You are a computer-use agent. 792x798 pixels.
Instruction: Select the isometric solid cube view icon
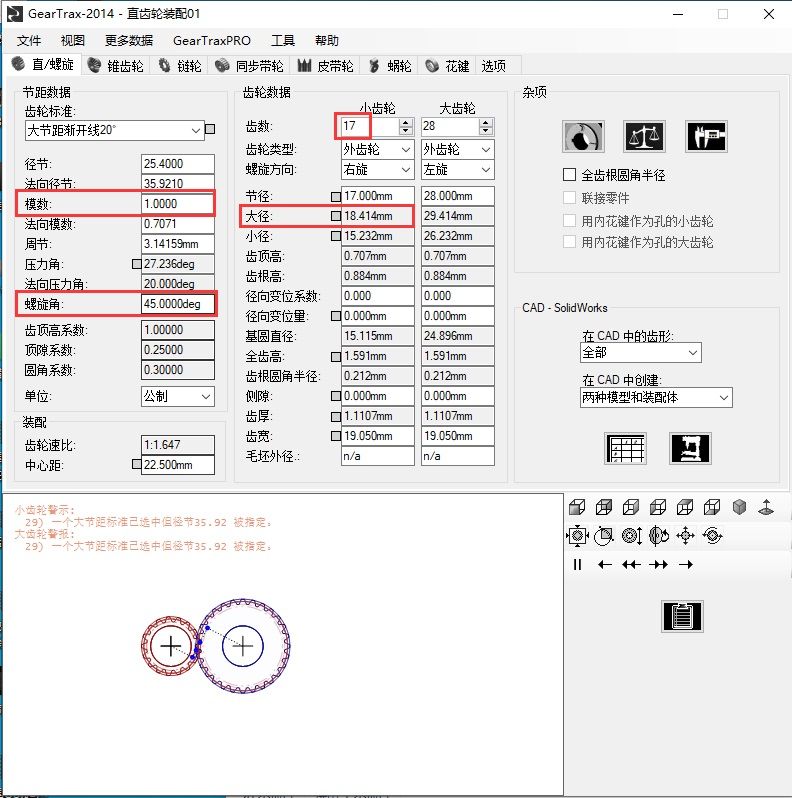coord(739,507)
